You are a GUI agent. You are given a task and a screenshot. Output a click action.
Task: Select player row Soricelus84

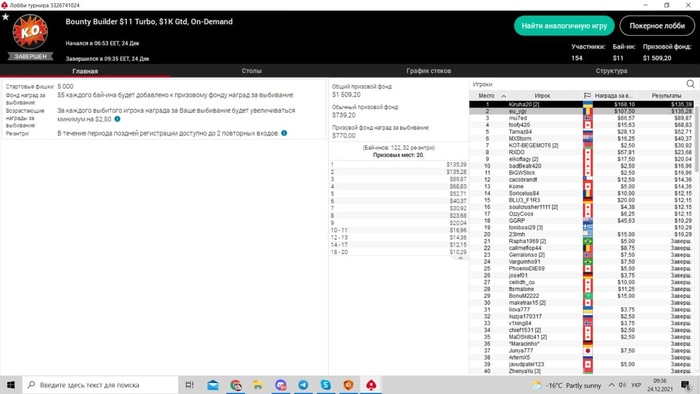582,193
